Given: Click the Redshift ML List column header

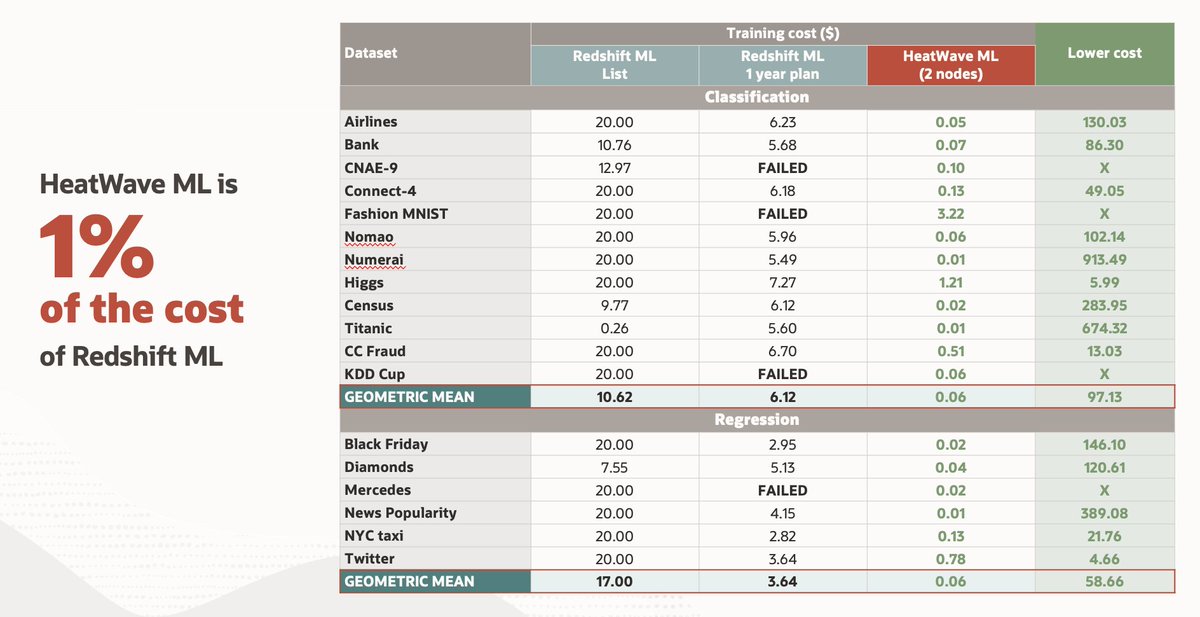Looking at the screenshot, I should (x=614, y=65).
